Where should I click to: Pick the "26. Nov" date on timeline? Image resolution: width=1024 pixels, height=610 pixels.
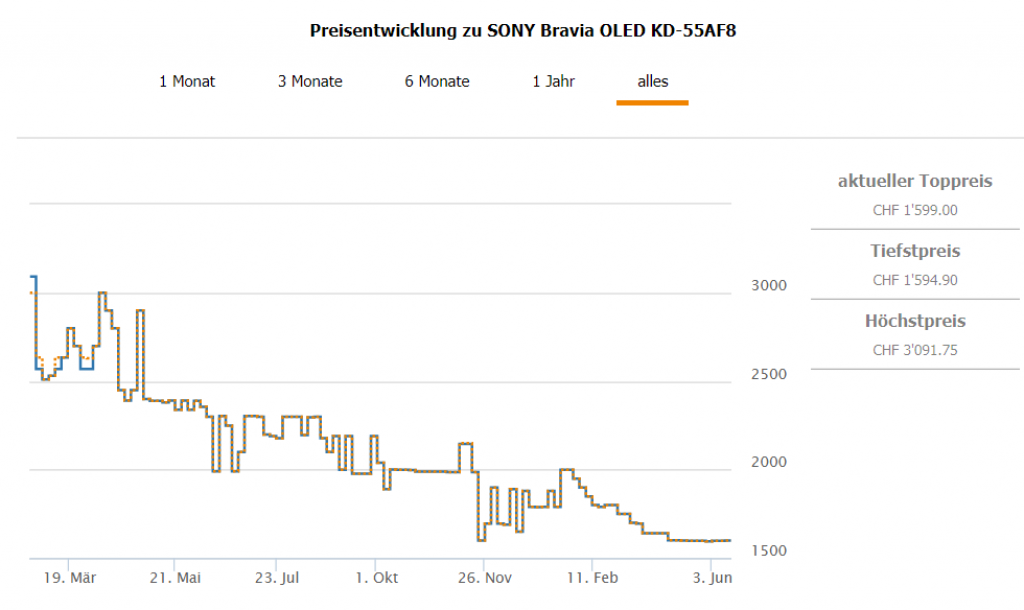pos(485,578)
